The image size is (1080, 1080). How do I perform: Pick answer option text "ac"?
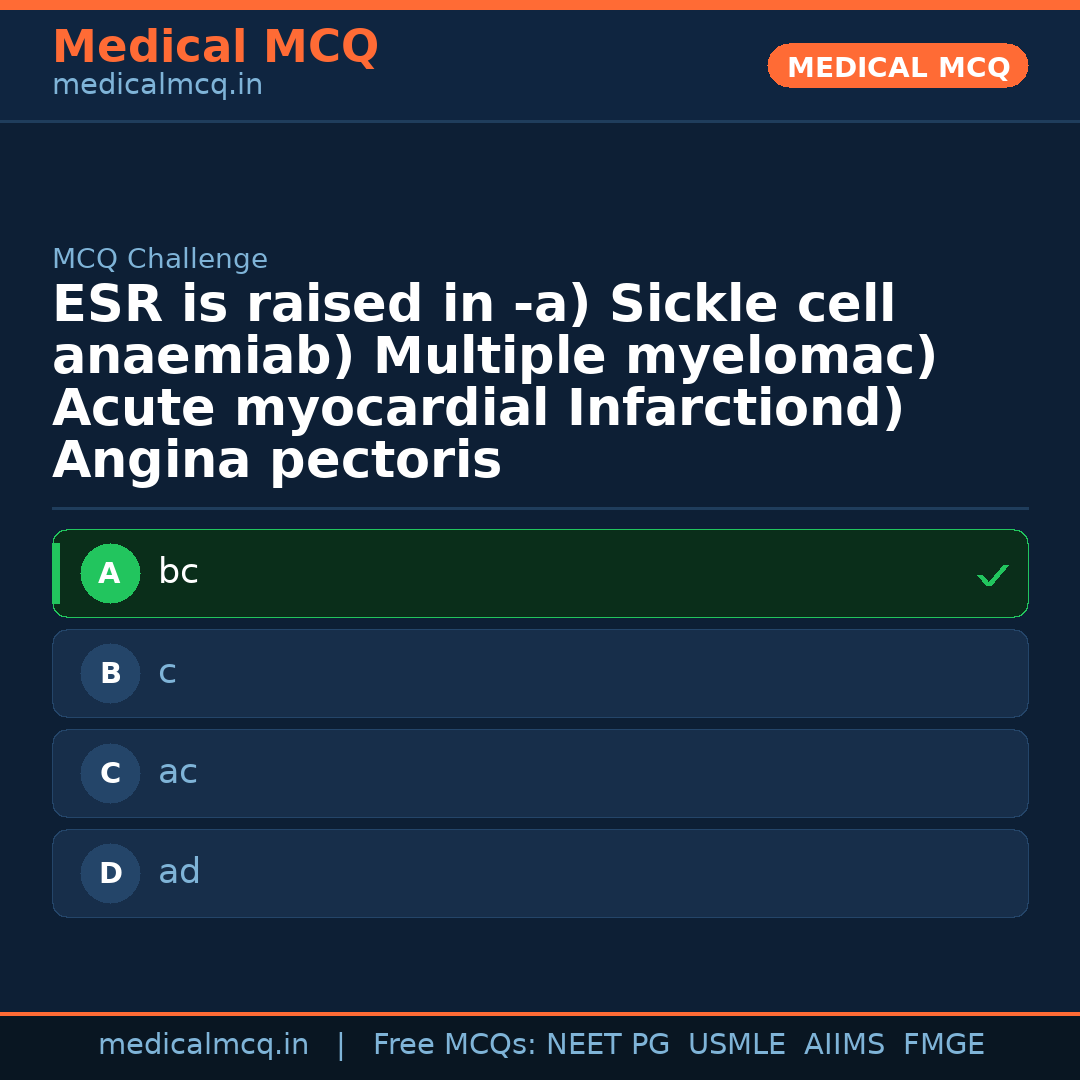178,772
